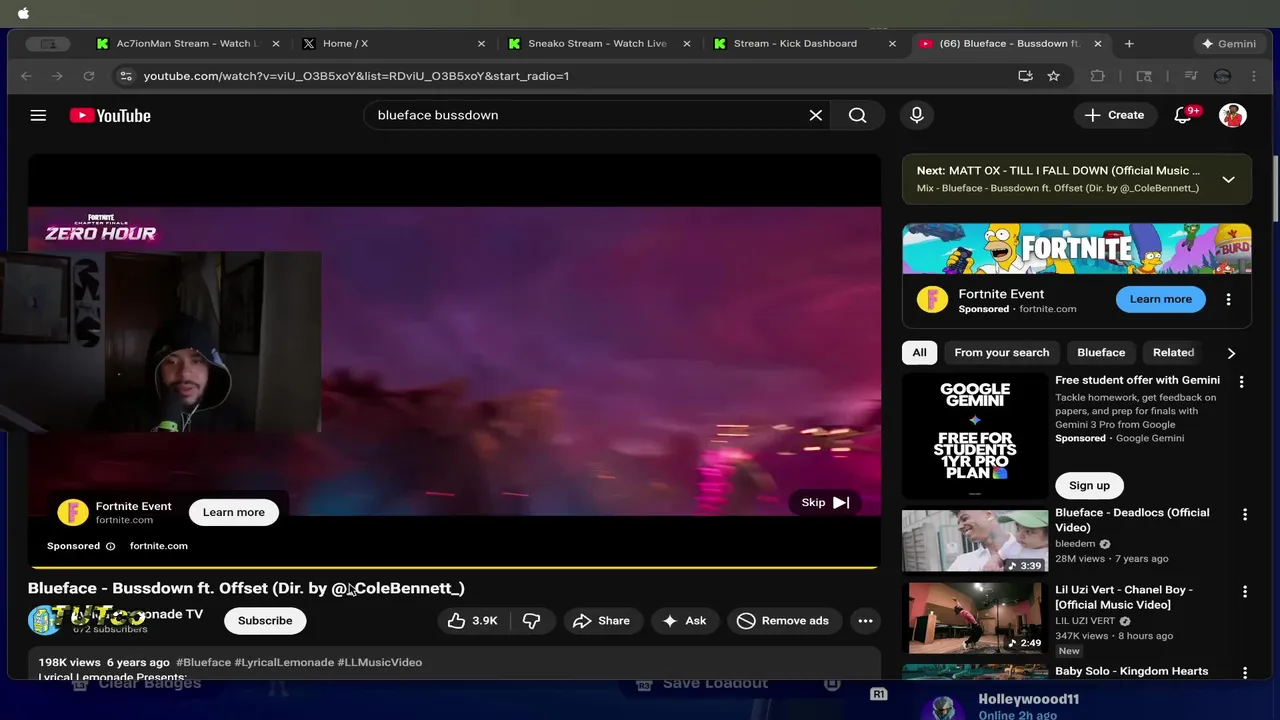Clear the search box with the X
Image resolution: width=1280 pixels, height=720 pixels.
pos(816,115)
